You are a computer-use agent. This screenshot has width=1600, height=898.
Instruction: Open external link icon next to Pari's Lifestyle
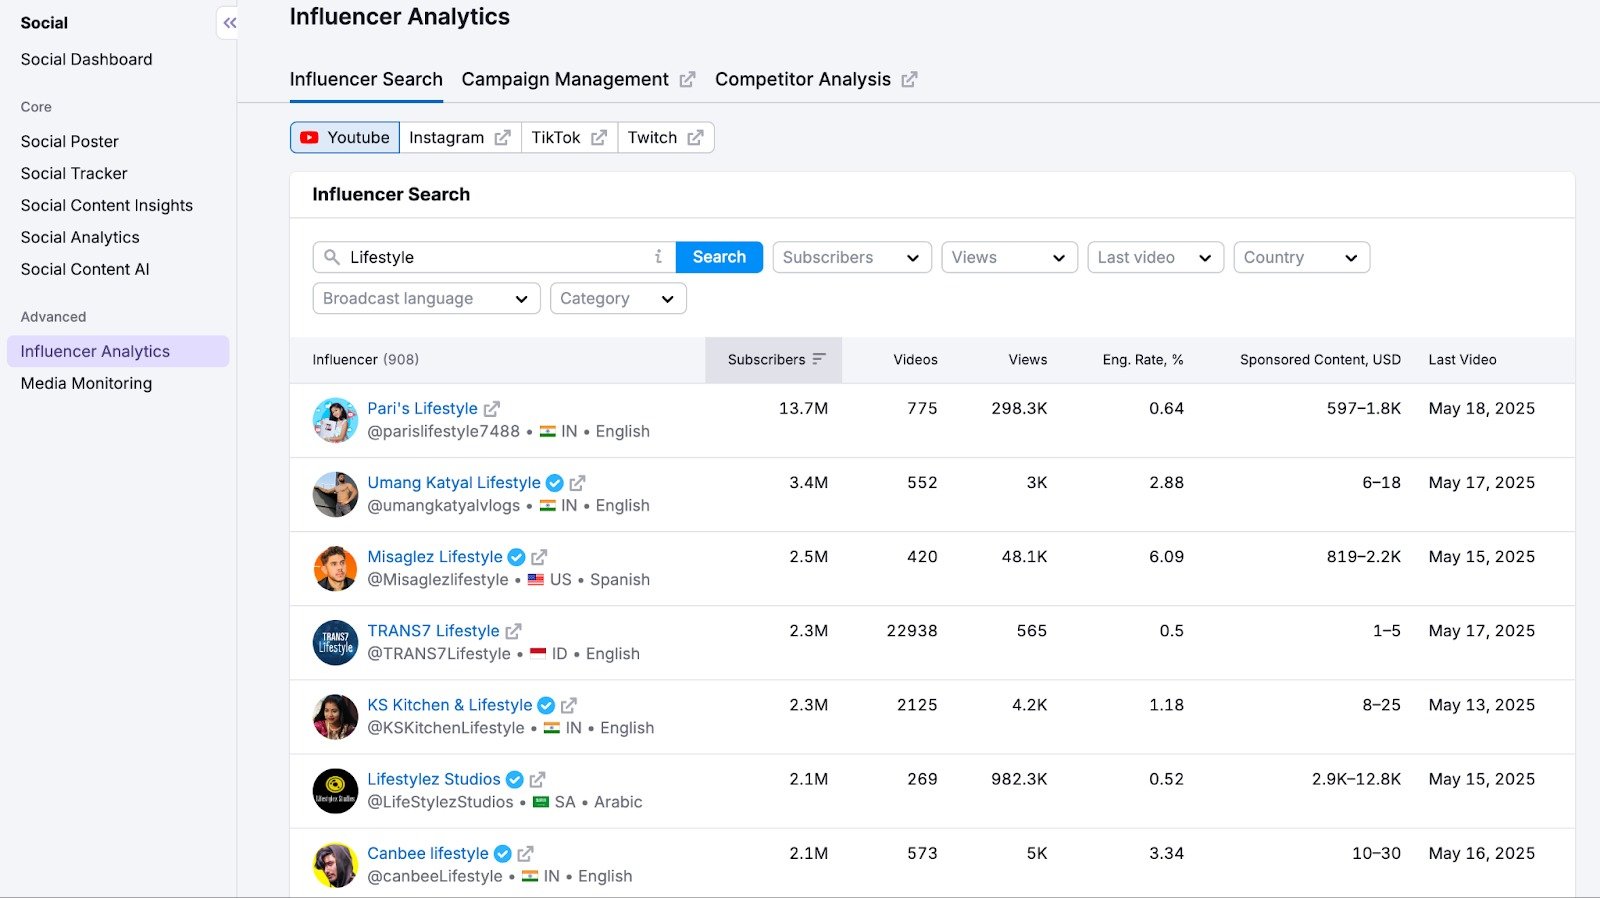[x=492, y=409]
